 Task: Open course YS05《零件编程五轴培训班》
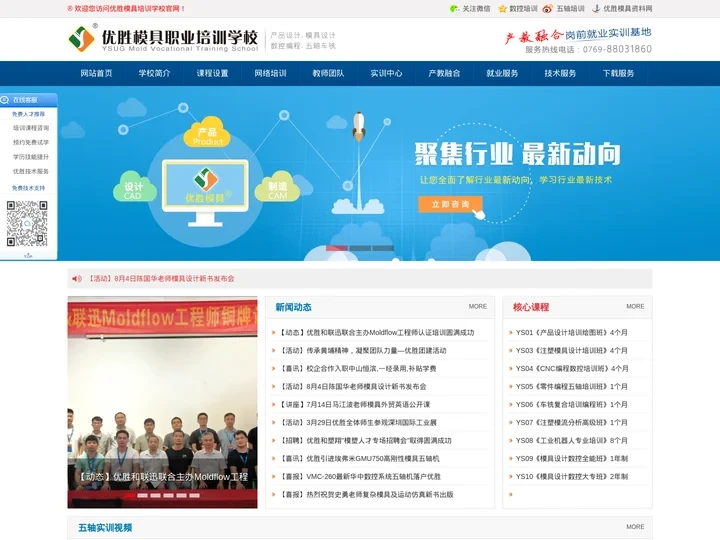[572, 386]
